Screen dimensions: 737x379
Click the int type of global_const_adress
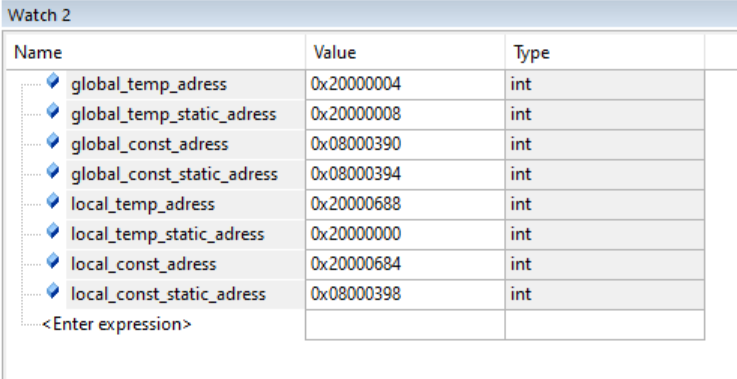click(521, 145)
